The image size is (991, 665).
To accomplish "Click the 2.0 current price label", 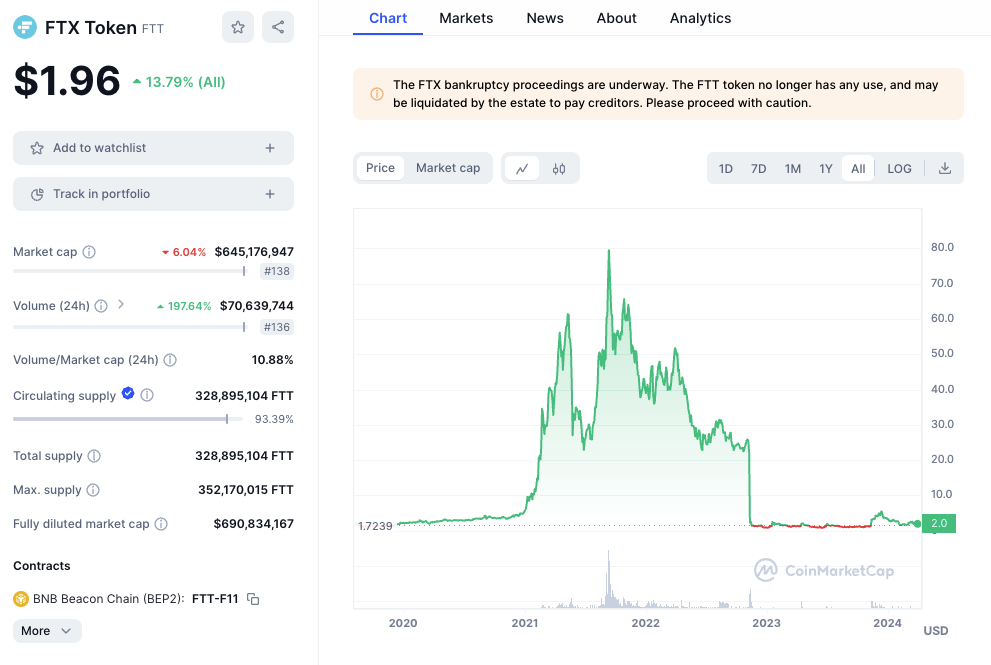I will 939,523.
